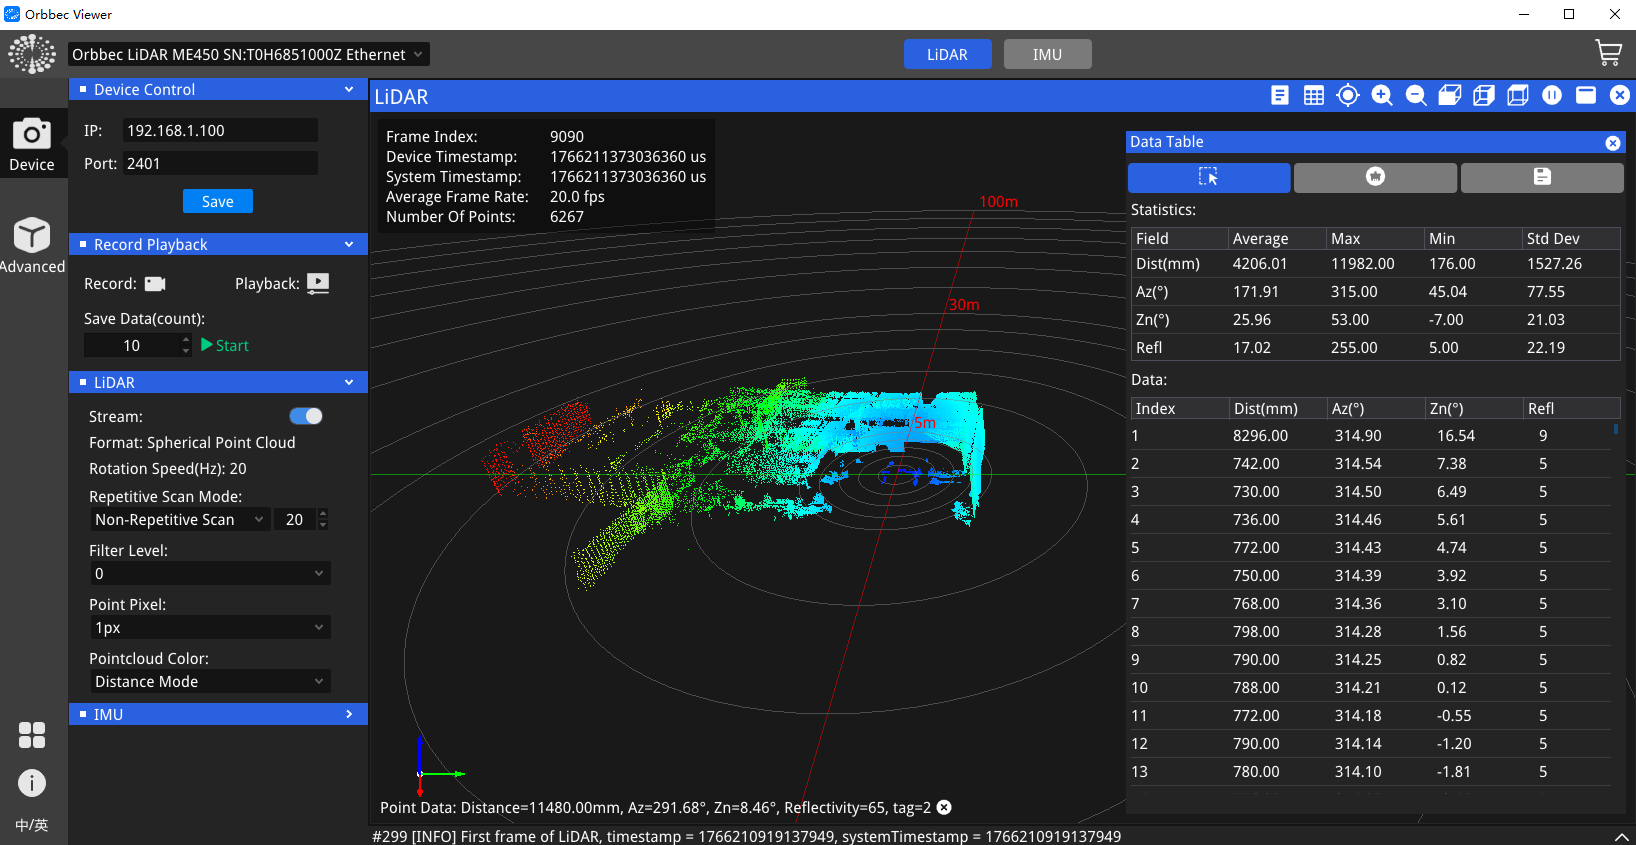Close the LiDAR view panel
Image resolution: width=1636 pixels, height=845 pixels.
pyautogui.click(x=1620, y=95)
